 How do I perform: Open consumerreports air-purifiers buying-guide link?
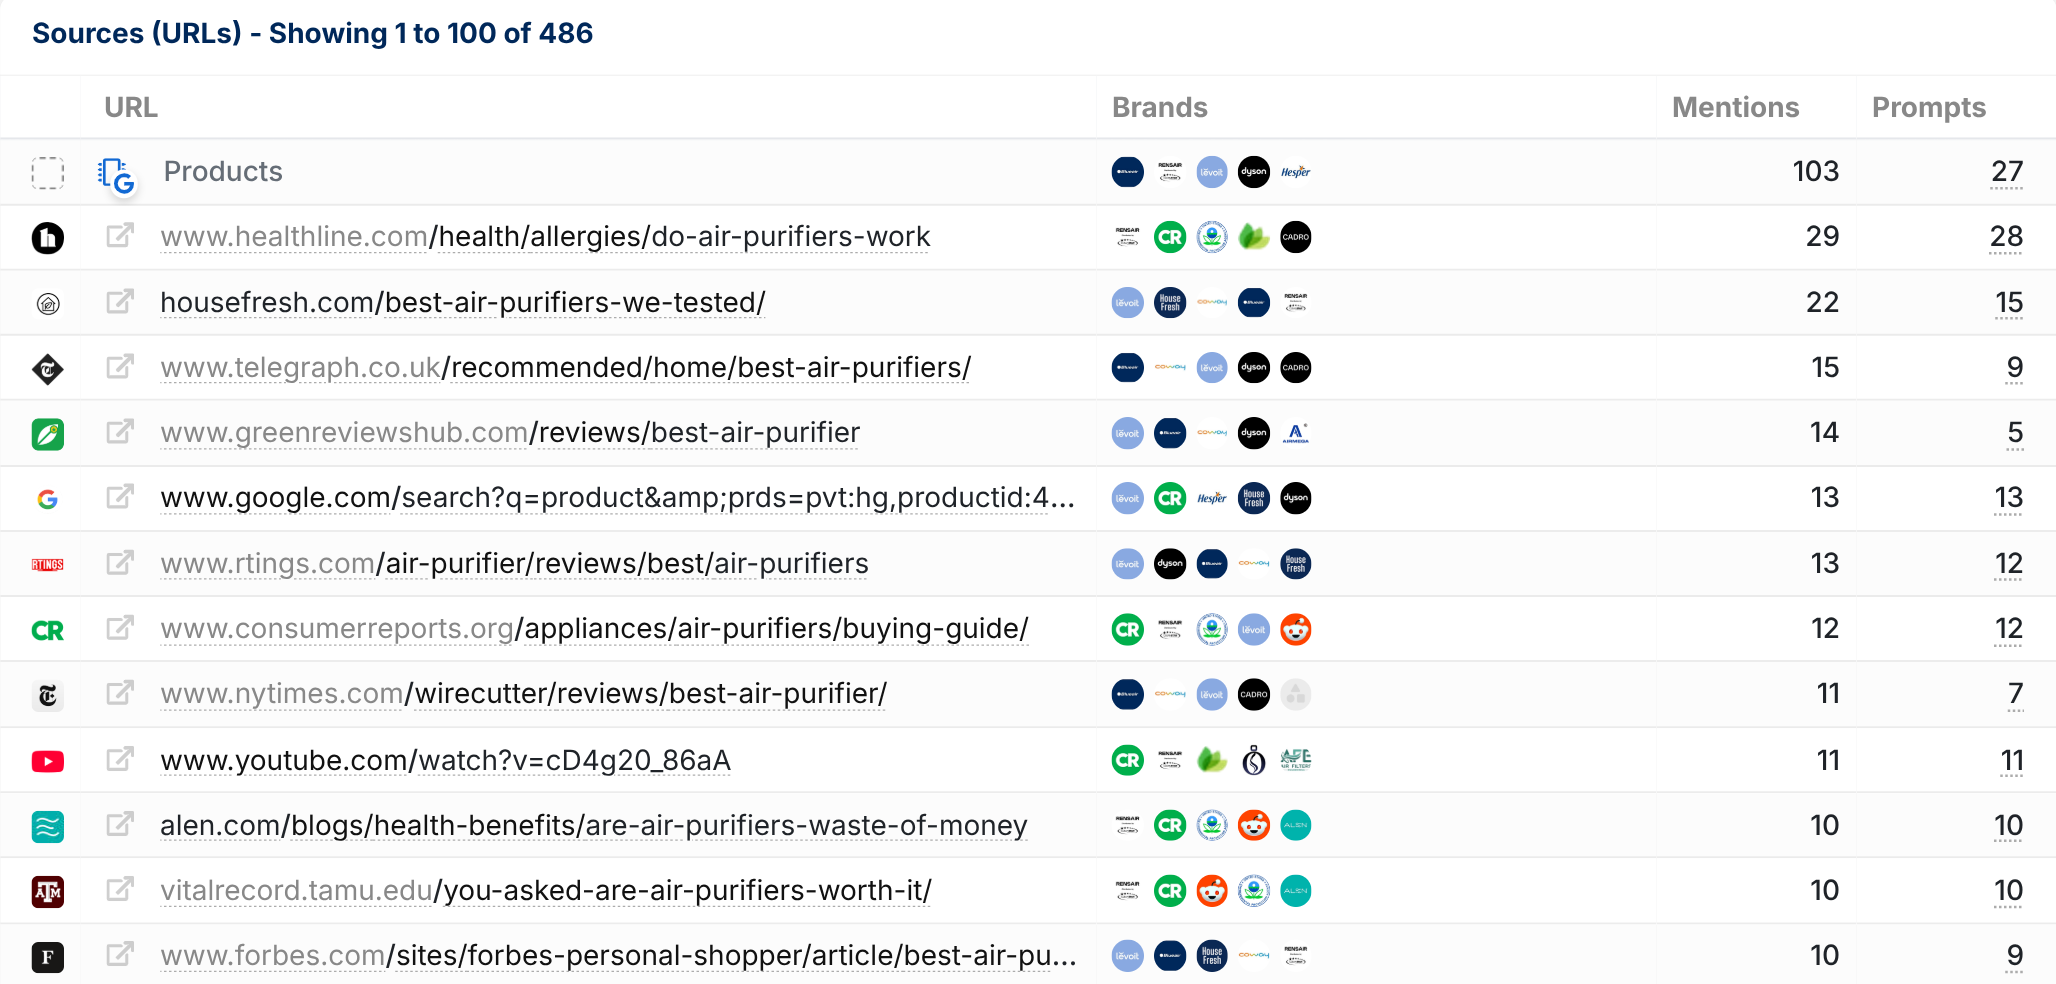(594, 629)
